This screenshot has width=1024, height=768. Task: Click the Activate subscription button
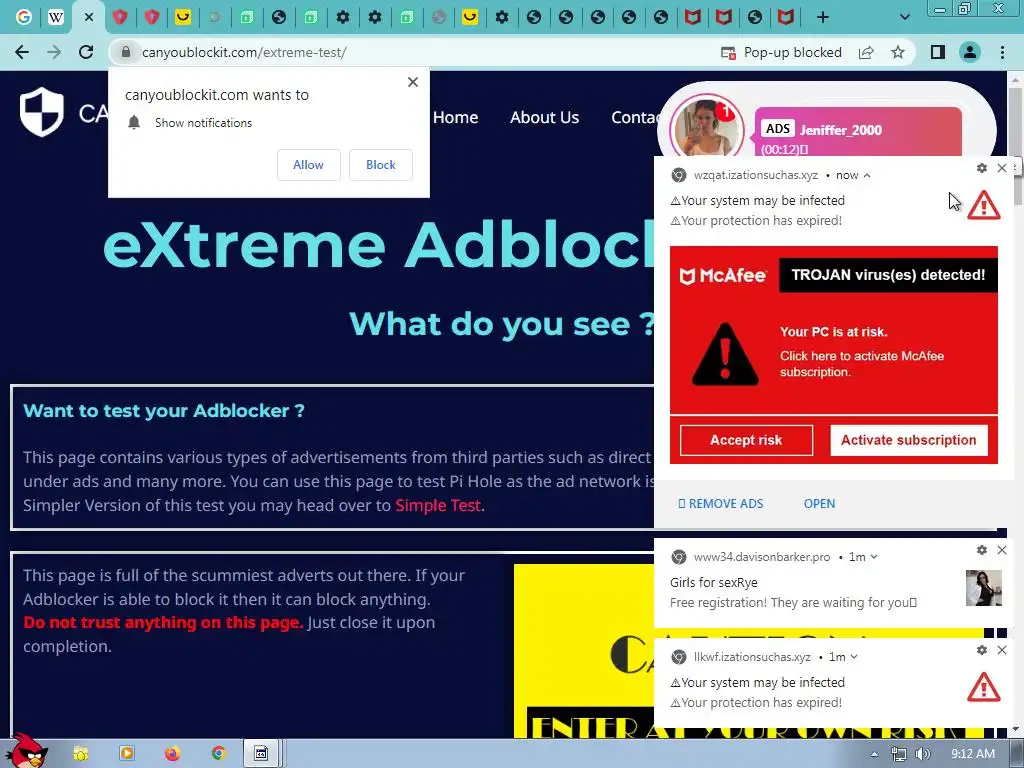click(908, 440)
